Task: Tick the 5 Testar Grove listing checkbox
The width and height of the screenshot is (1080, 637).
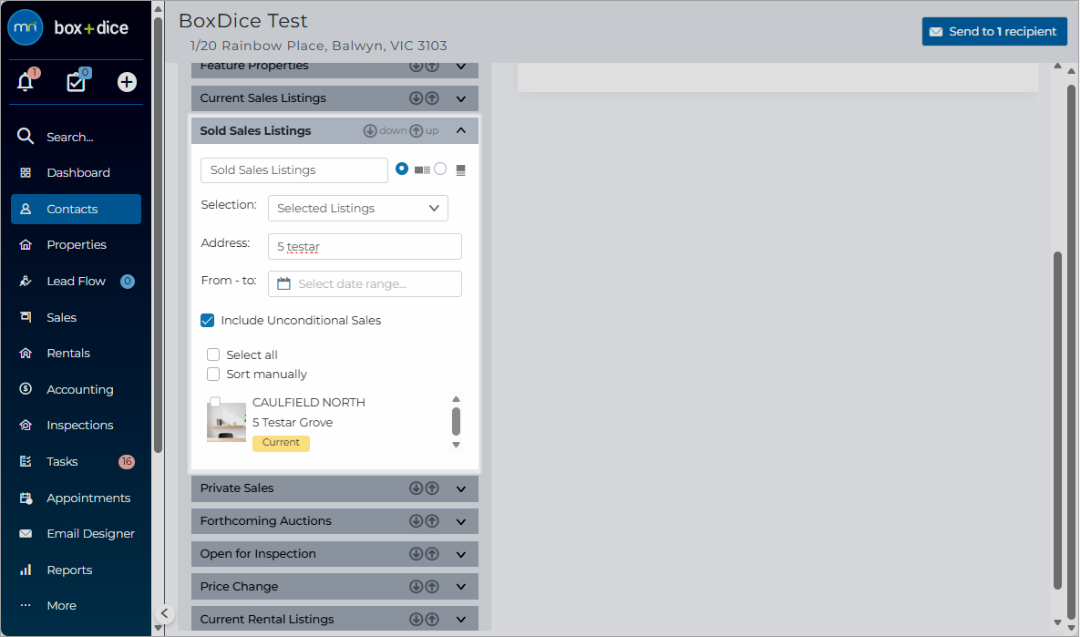Action: (215, 401)
